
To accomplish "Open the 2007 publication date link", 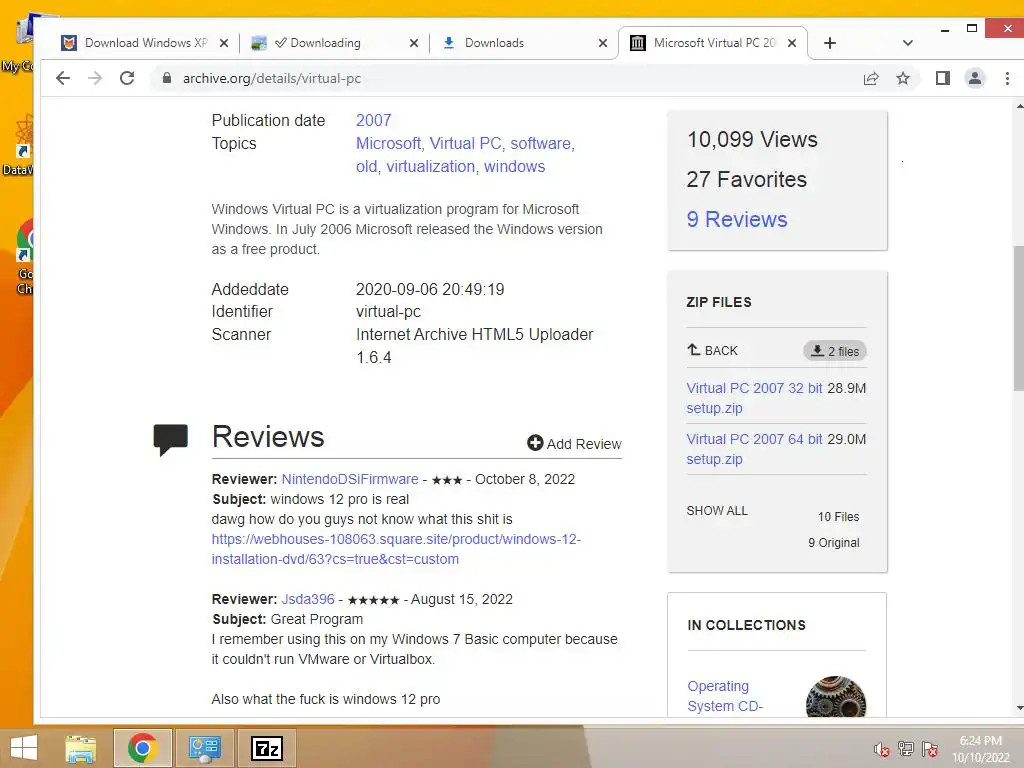I will pos(374,120).
